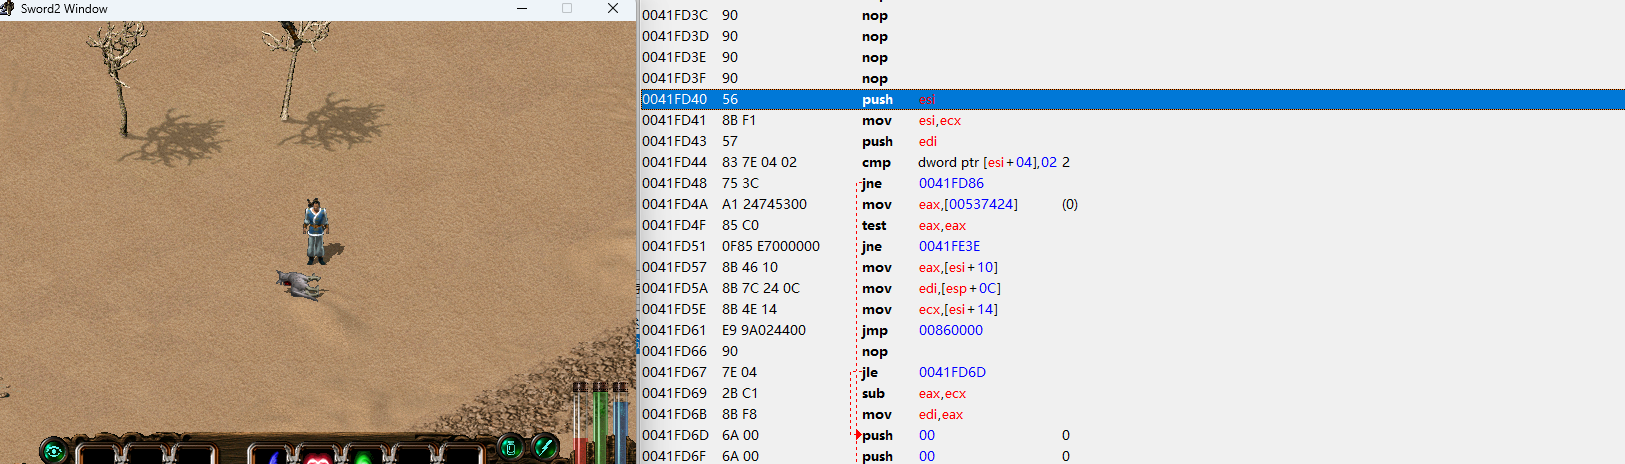The width and height of the screenshot is (1625, 464).
Task: Select the green item in the hotbar
Action: coord(362,458)
